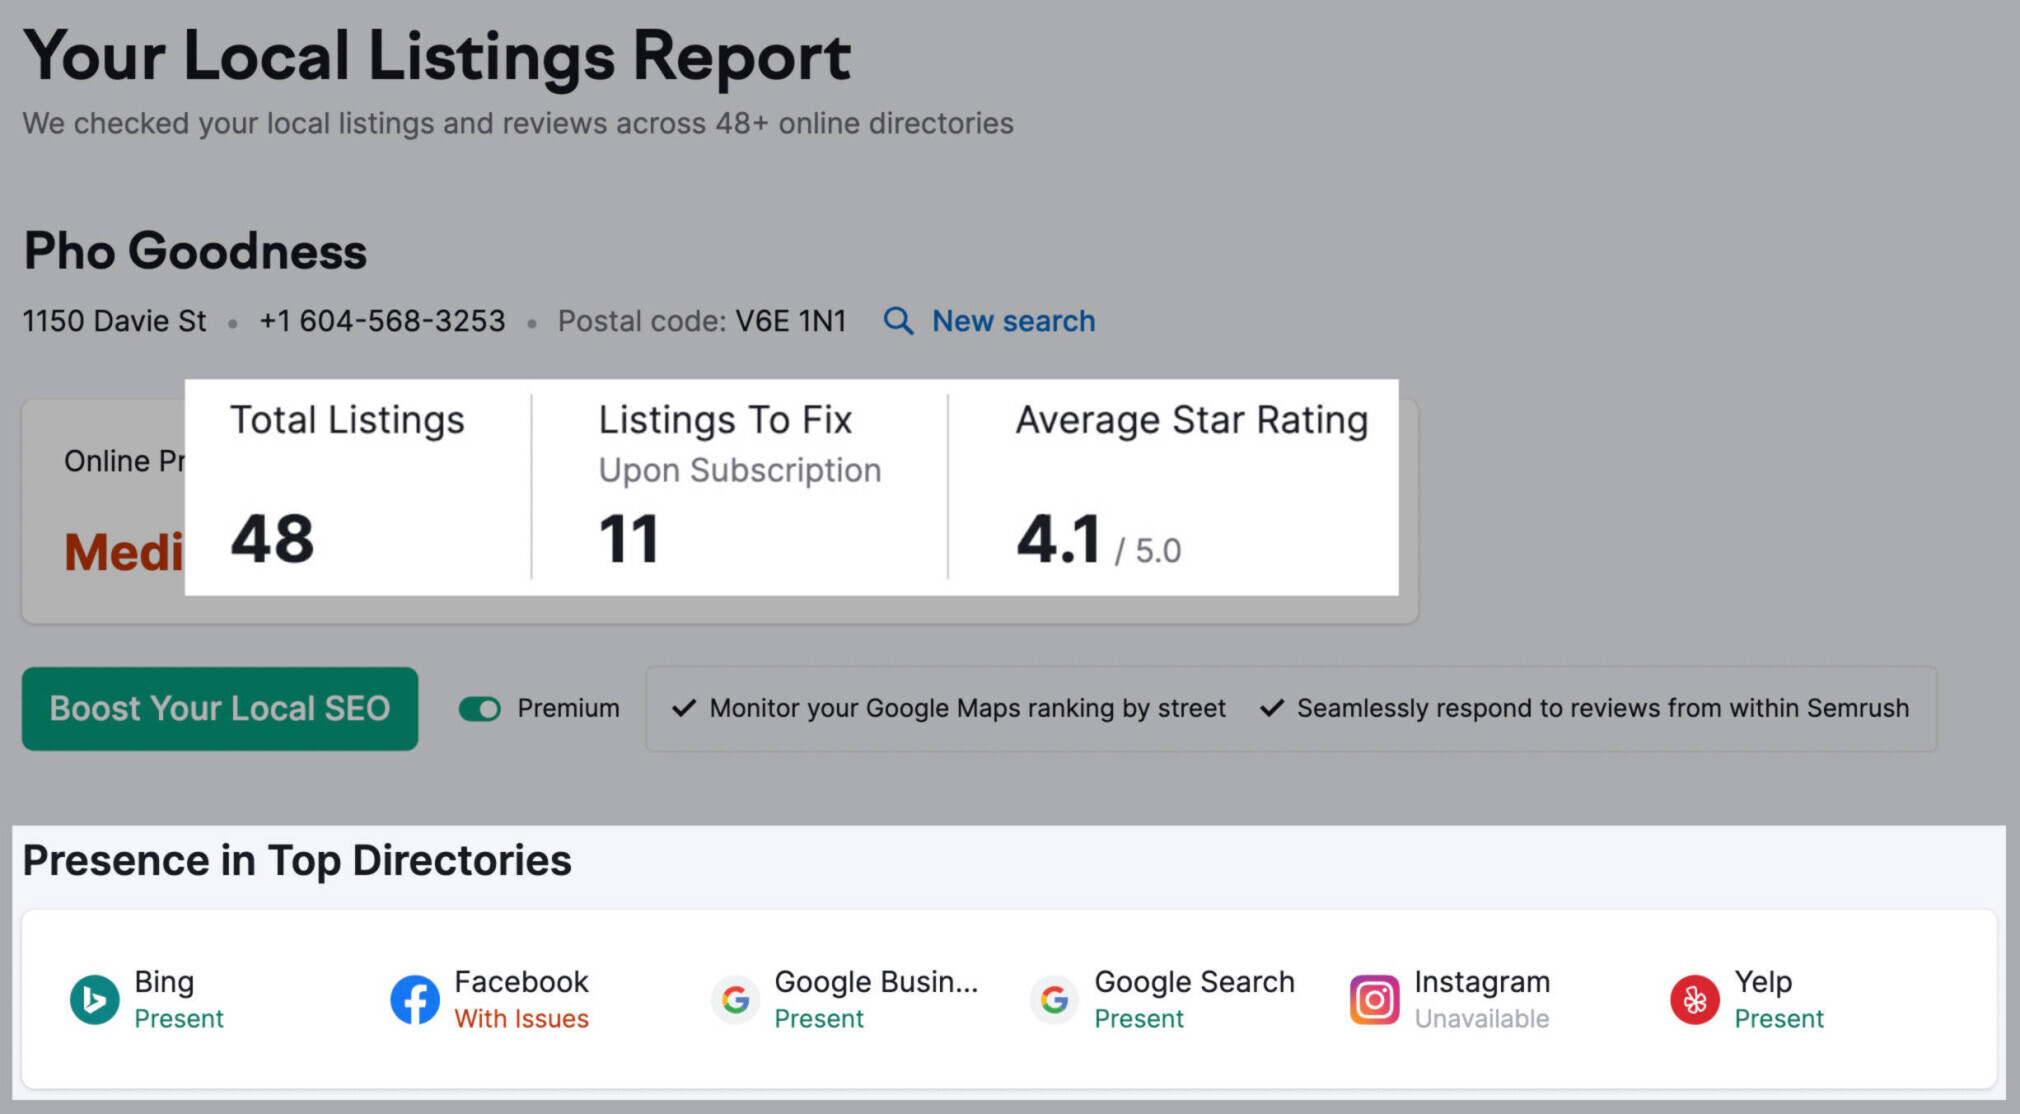Click Facebook's With Issues status
This screenshot has width=2020, height=1114.
point(521,1019)
